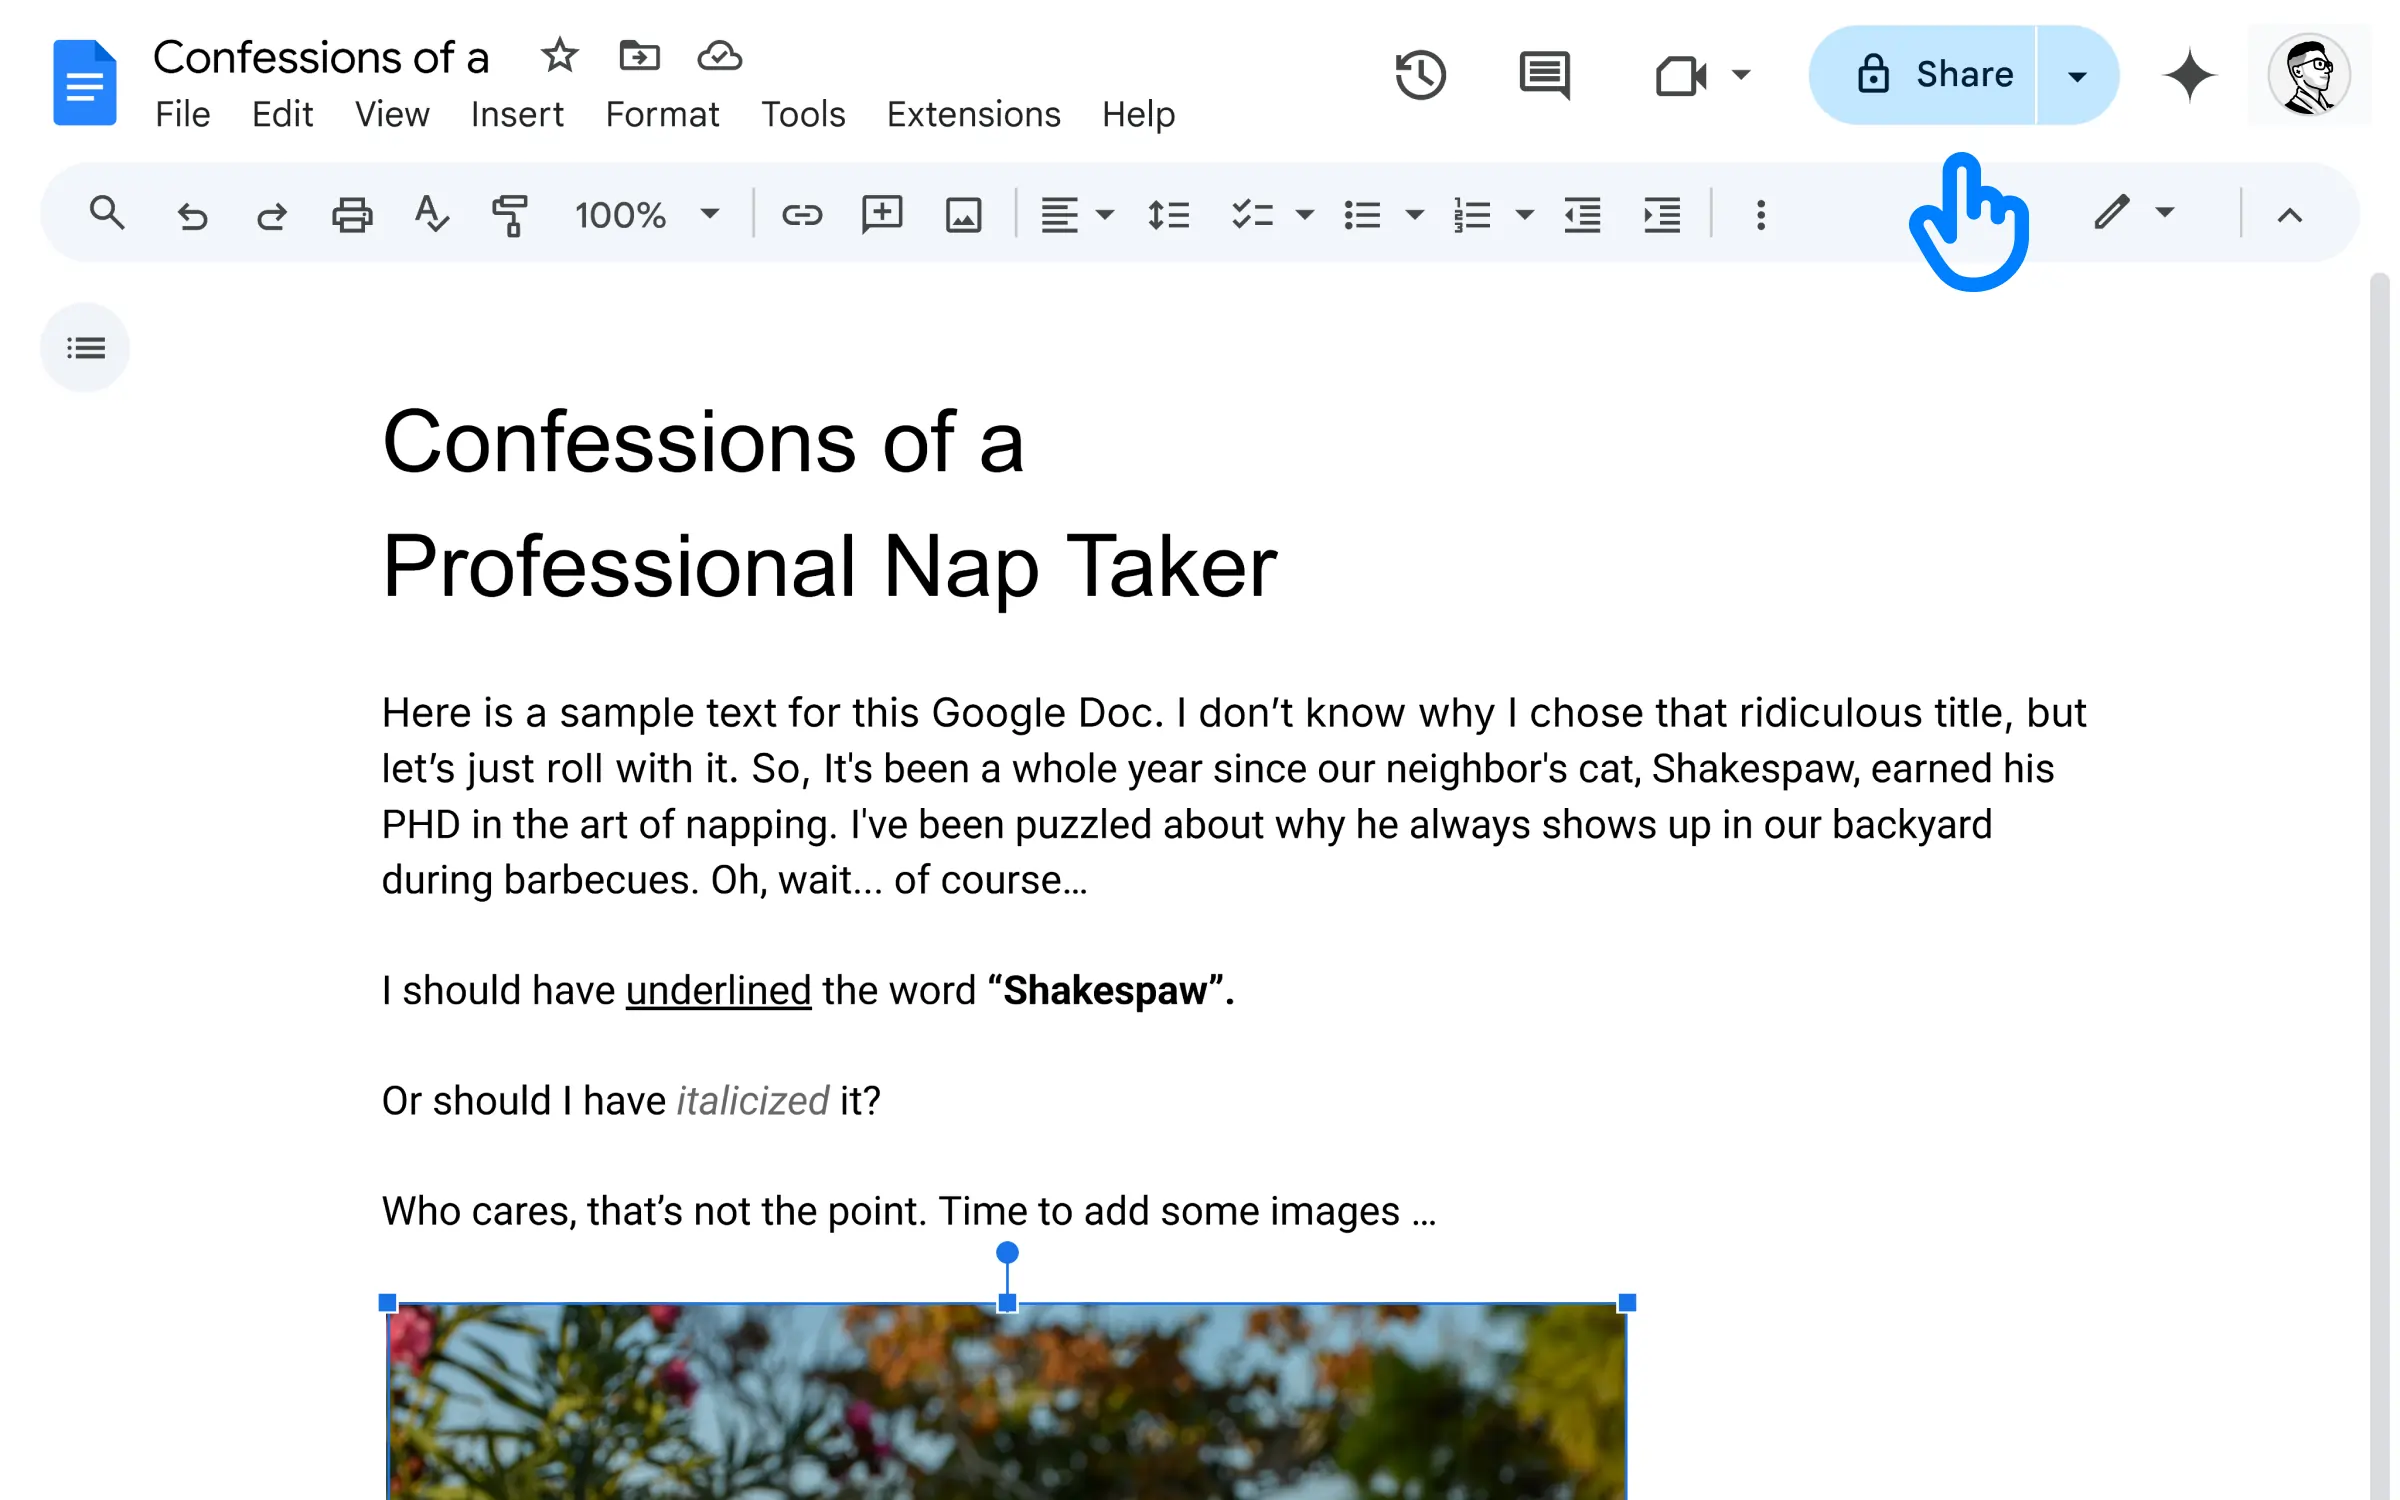The image size is (2400, 1500).
Task: Open the editing mode pencil dropdown
Action: point(2133,213)
